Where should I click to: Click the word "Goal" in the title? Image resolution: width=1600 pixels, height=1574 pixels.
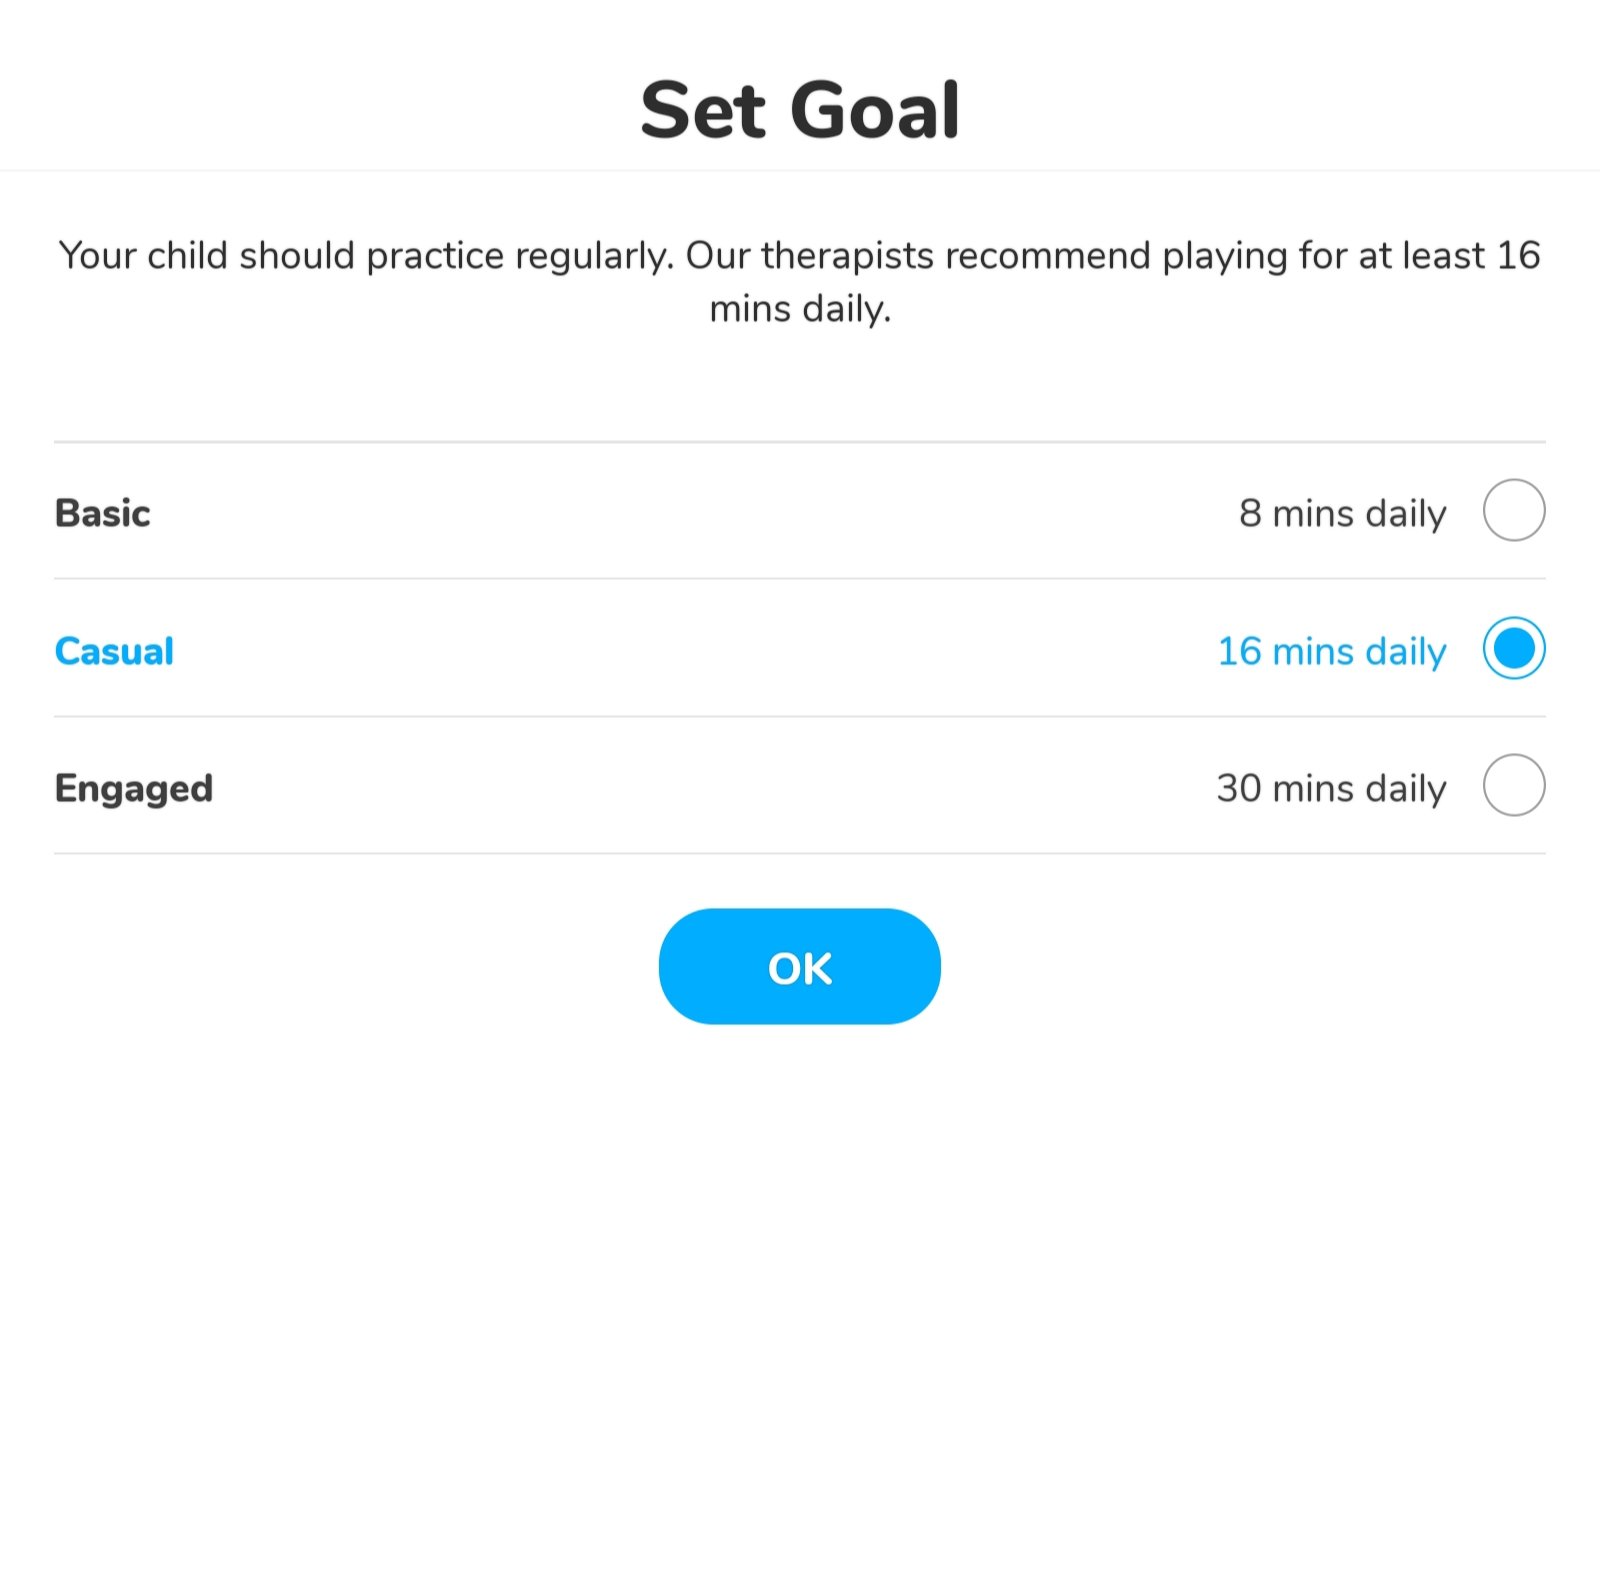[875, 110]
